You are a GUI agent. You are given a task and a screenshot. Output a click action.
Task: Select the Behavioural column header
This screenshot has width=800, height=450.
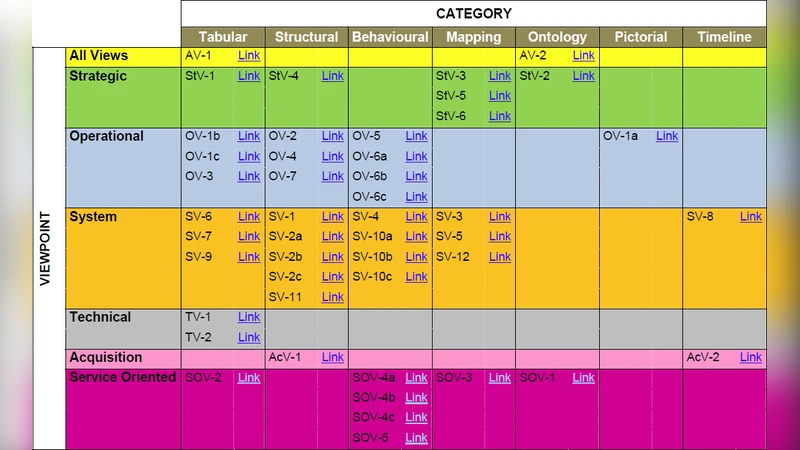pyautogui.click(x=390, y=37)
